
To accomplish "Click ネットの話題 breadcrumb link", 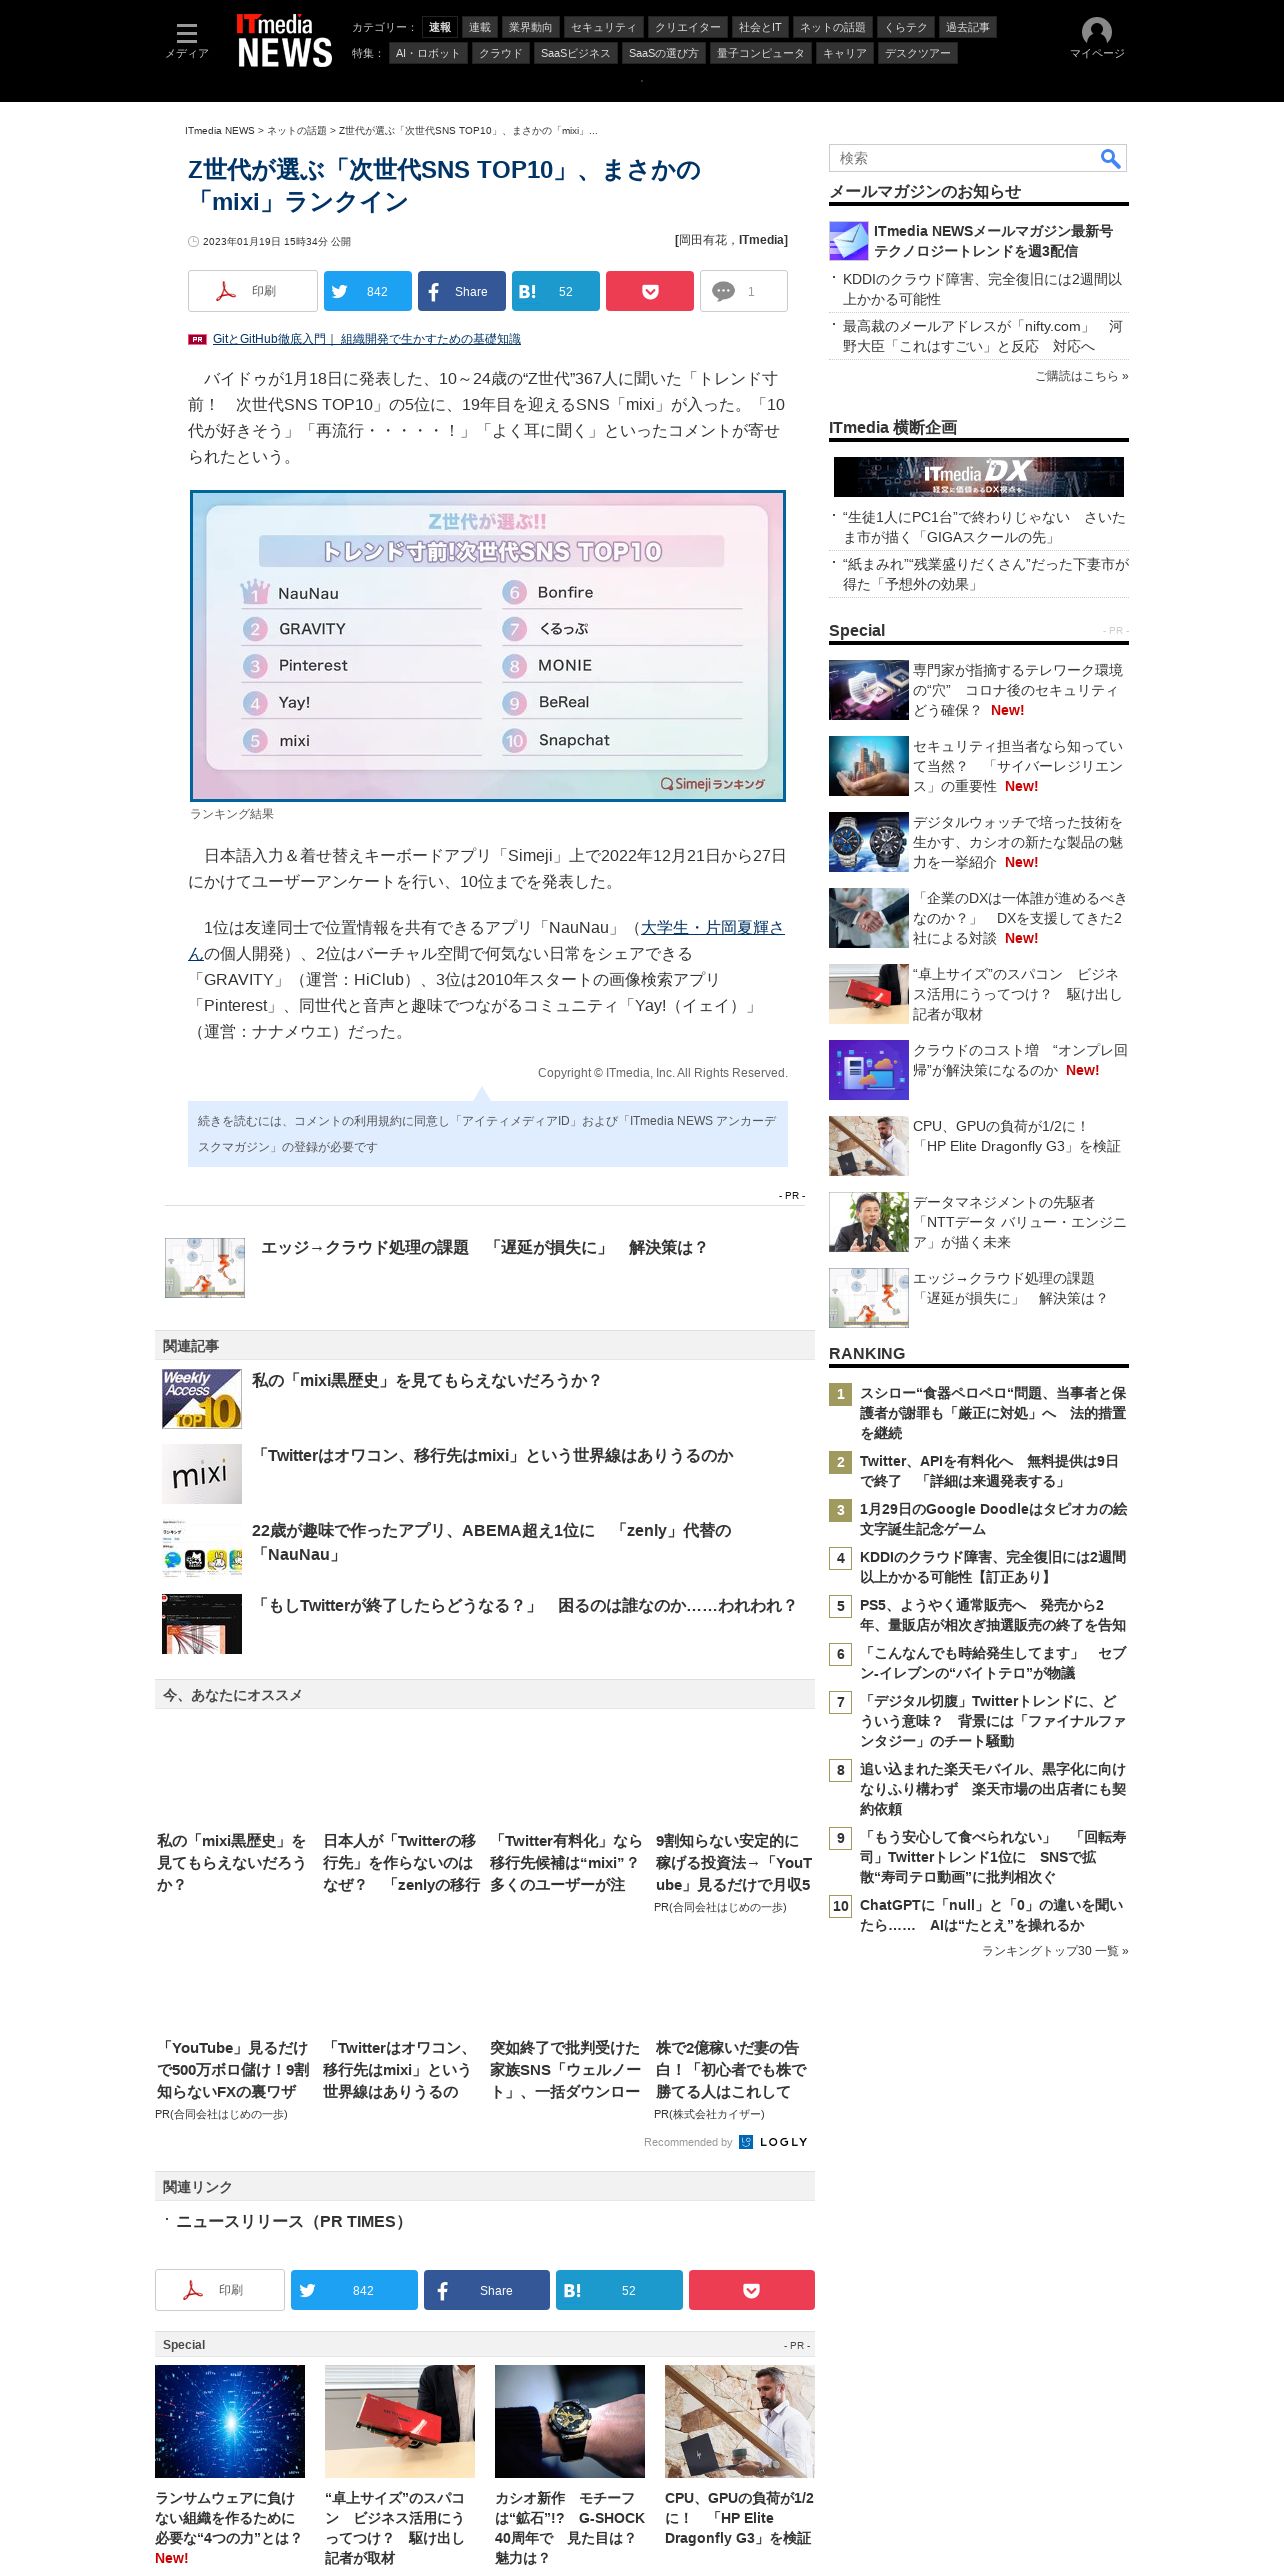I will pos(296,131).
